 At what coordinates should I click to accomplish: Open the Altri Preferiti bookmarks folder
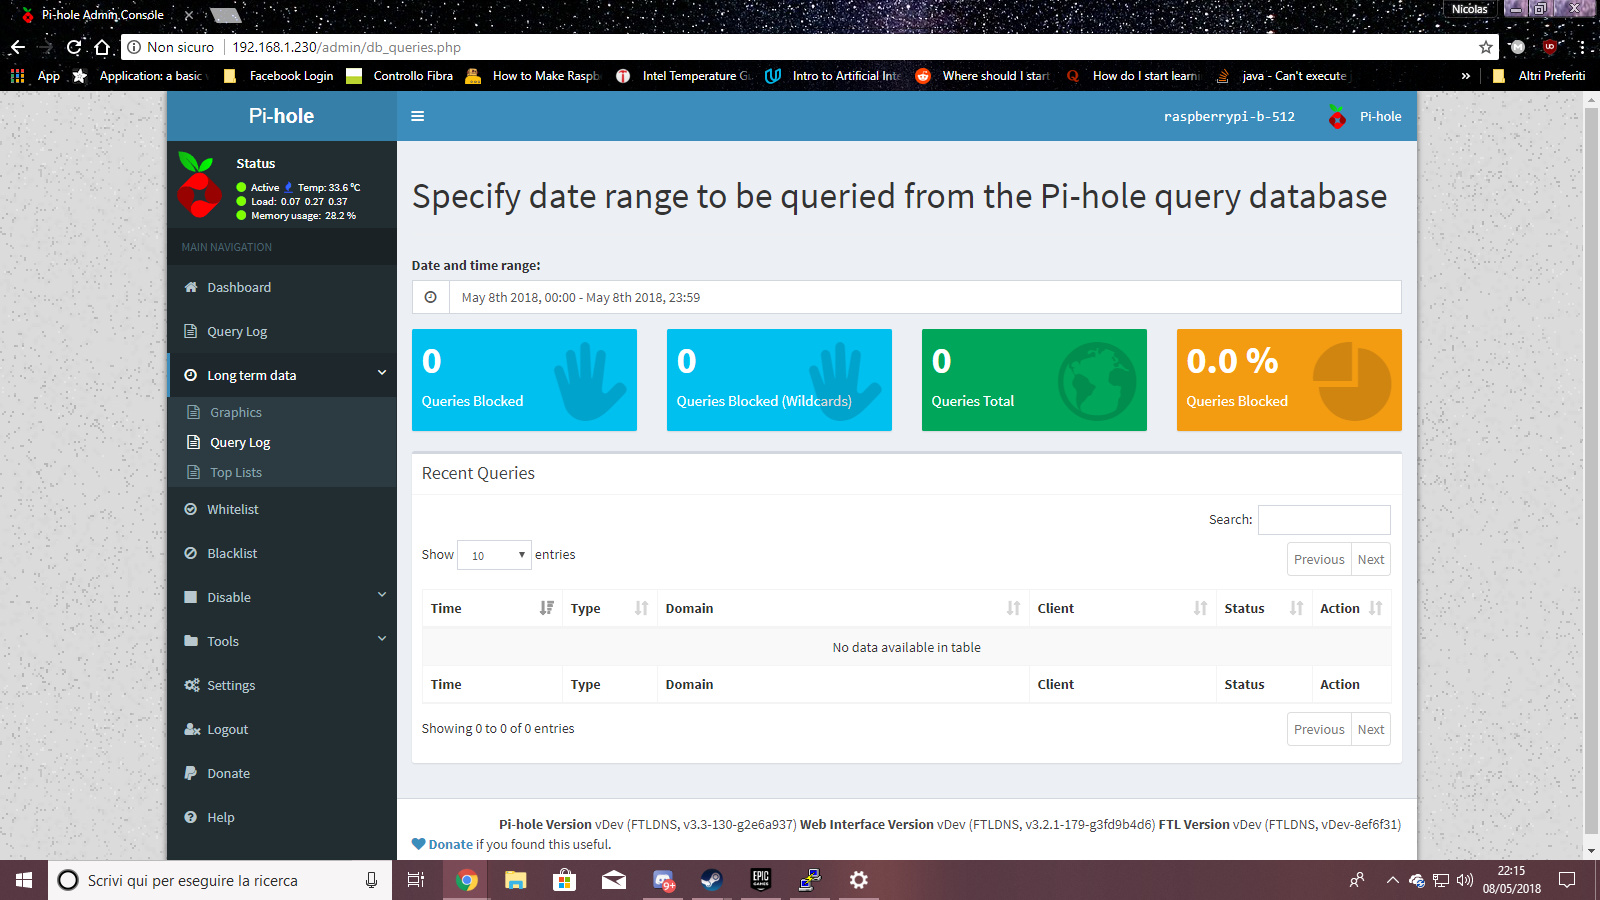[x=1539, y=76]
